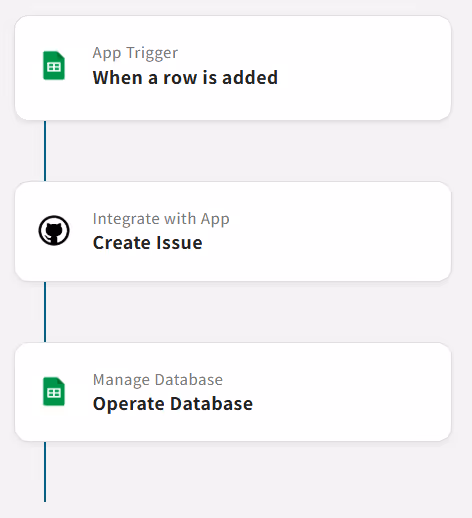Open the 'When a row is added' step

pos(233,68)
